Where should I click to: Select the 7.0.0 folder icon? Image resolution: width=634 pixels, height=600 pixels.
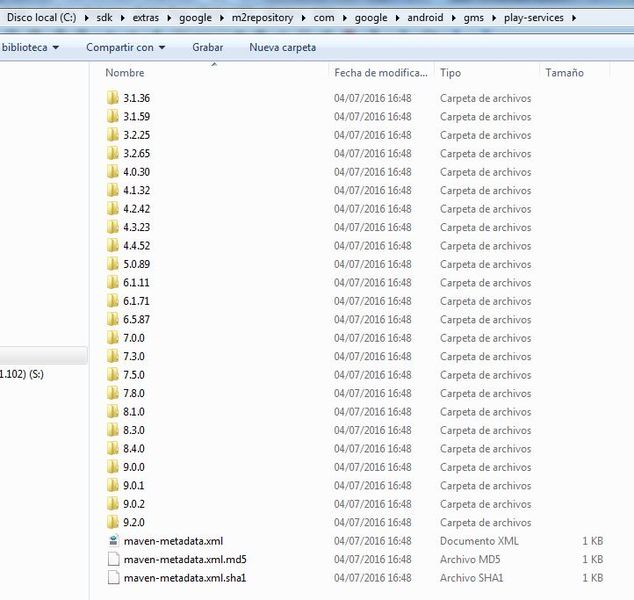pyautogui.click(x=113, y=338)
